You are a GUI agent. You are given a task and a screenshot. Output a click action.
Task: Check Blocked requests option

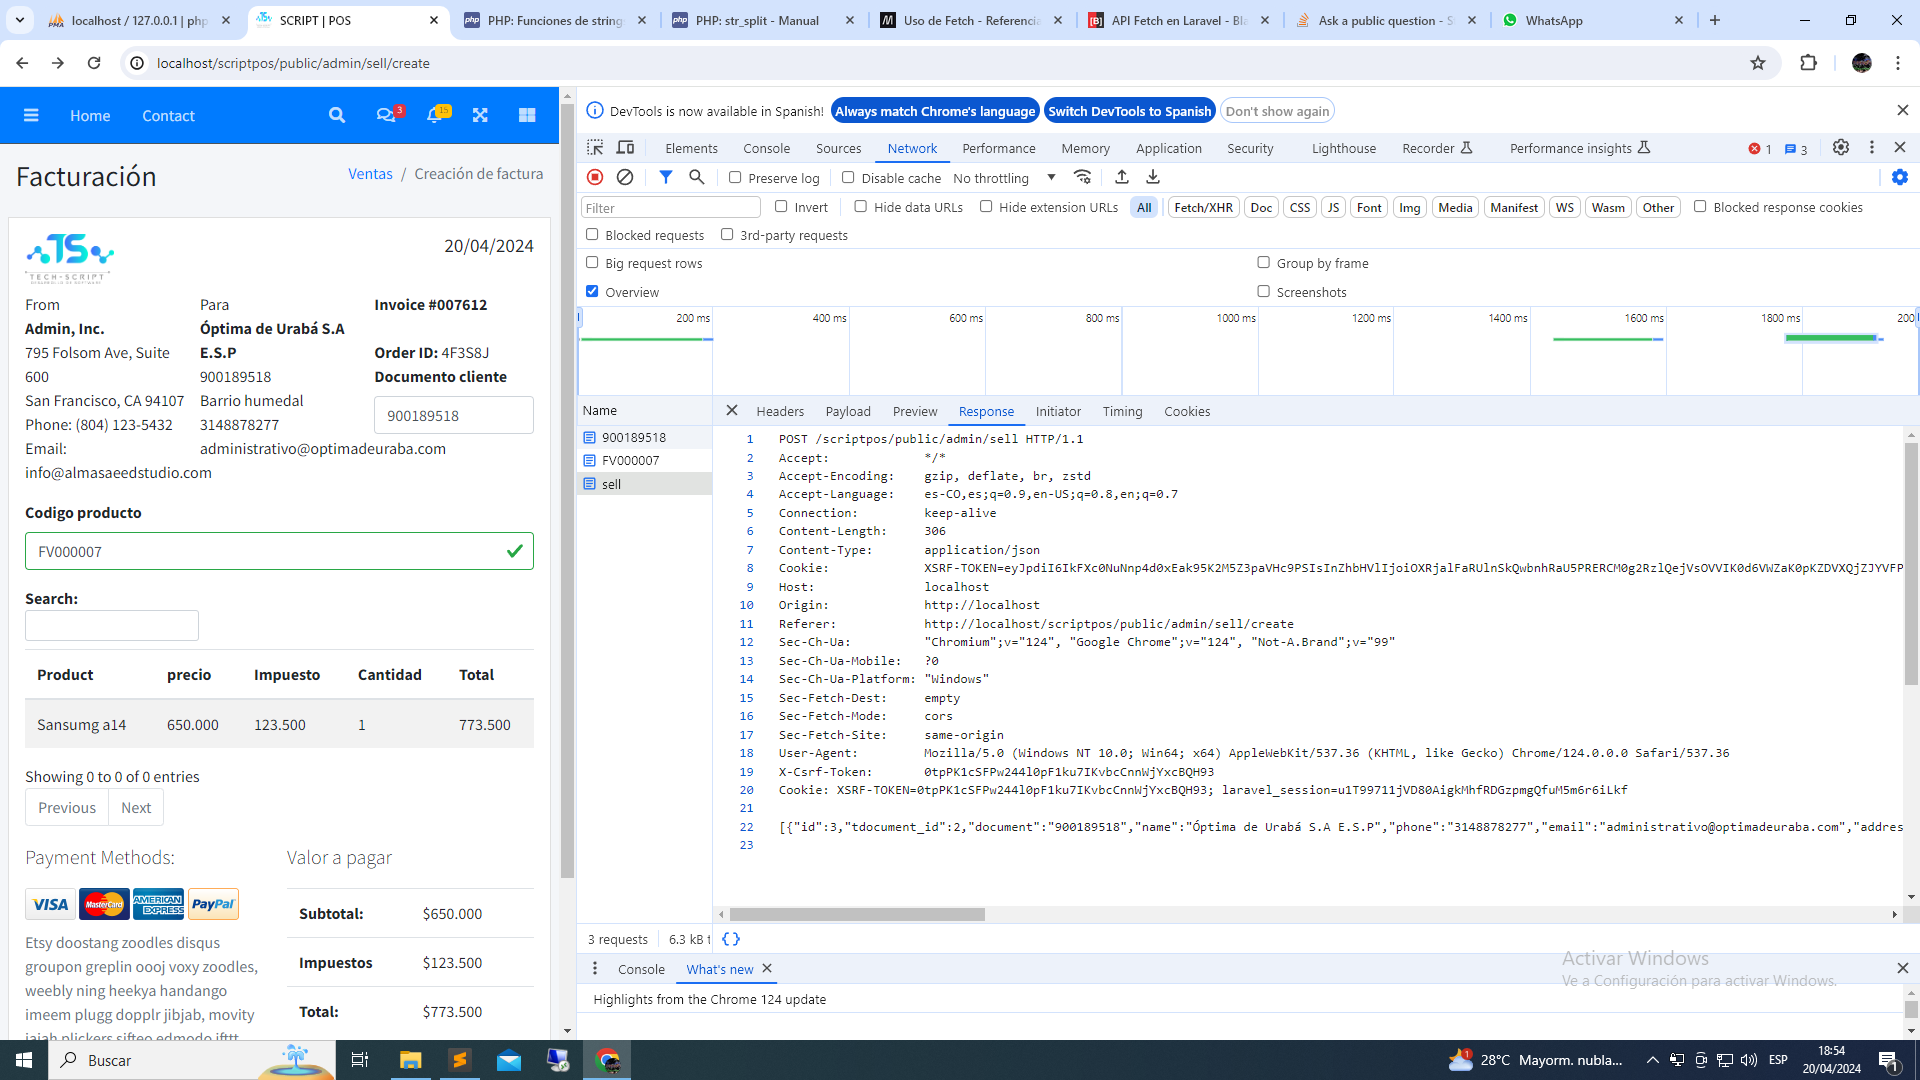(592, 234)
